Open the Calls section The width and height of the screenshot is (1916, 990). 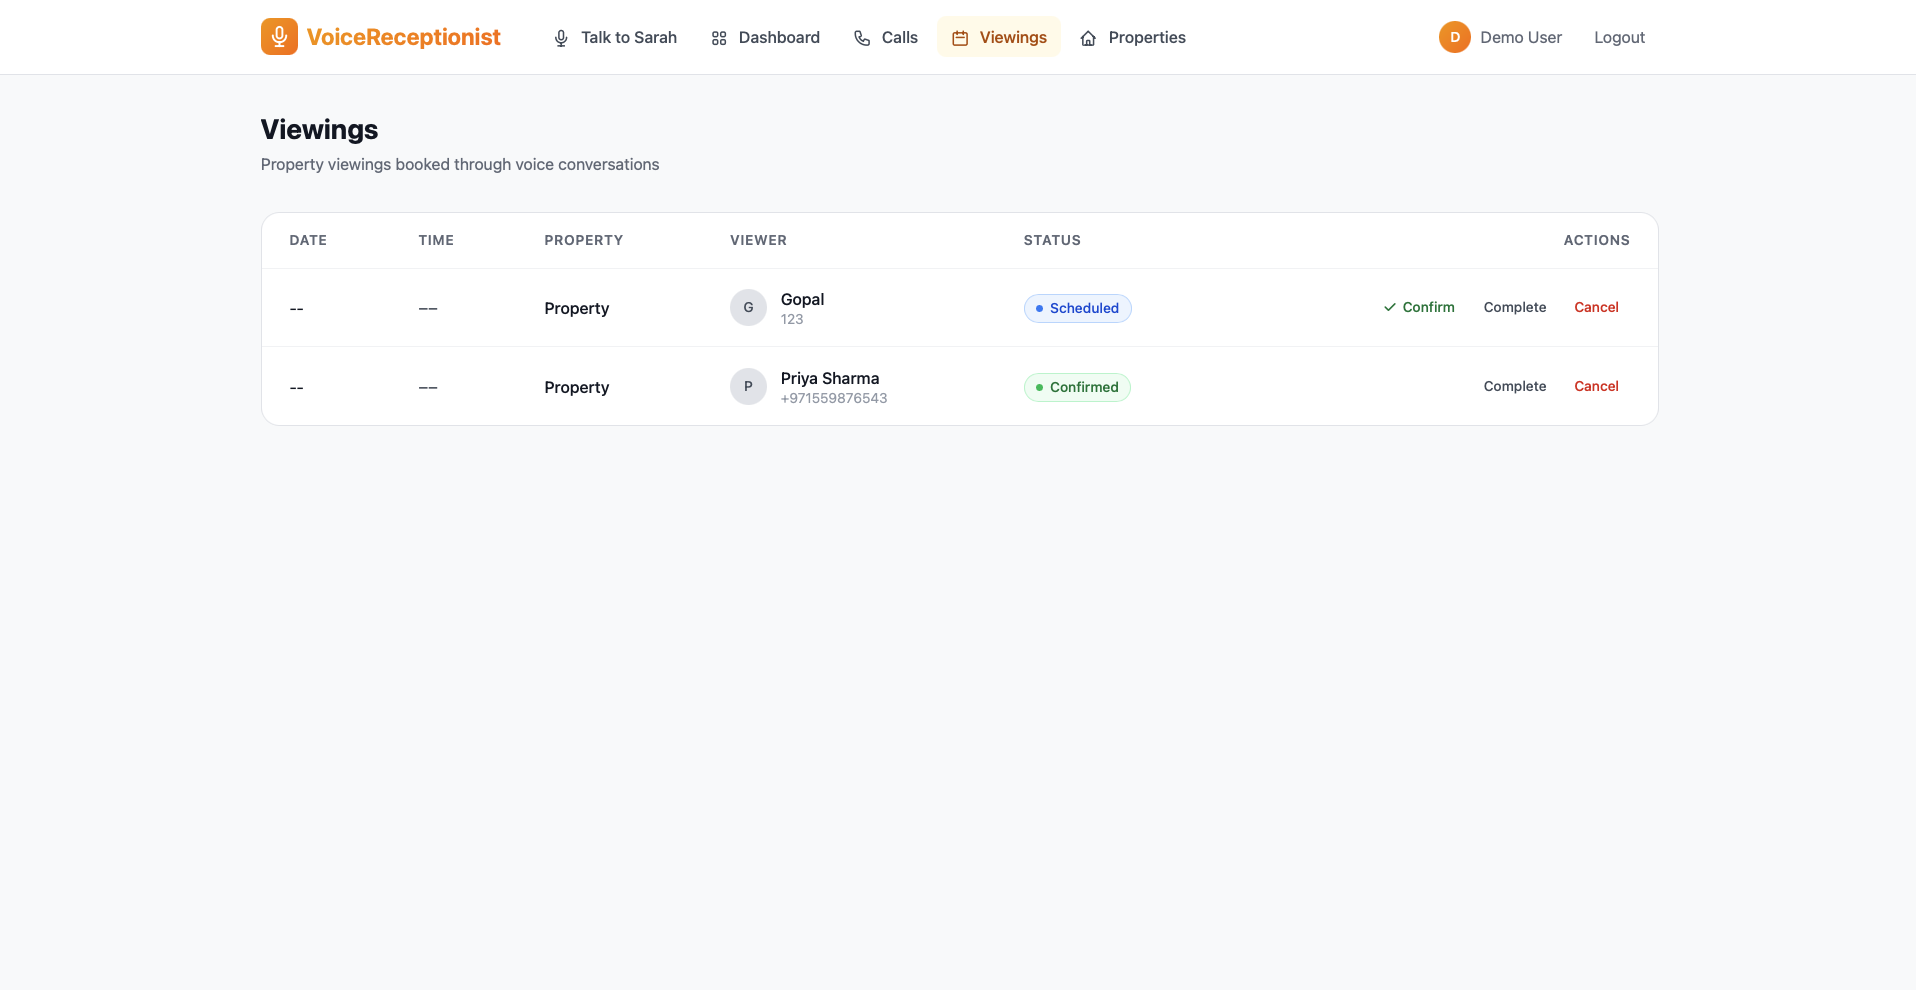[x=899, y=38]
